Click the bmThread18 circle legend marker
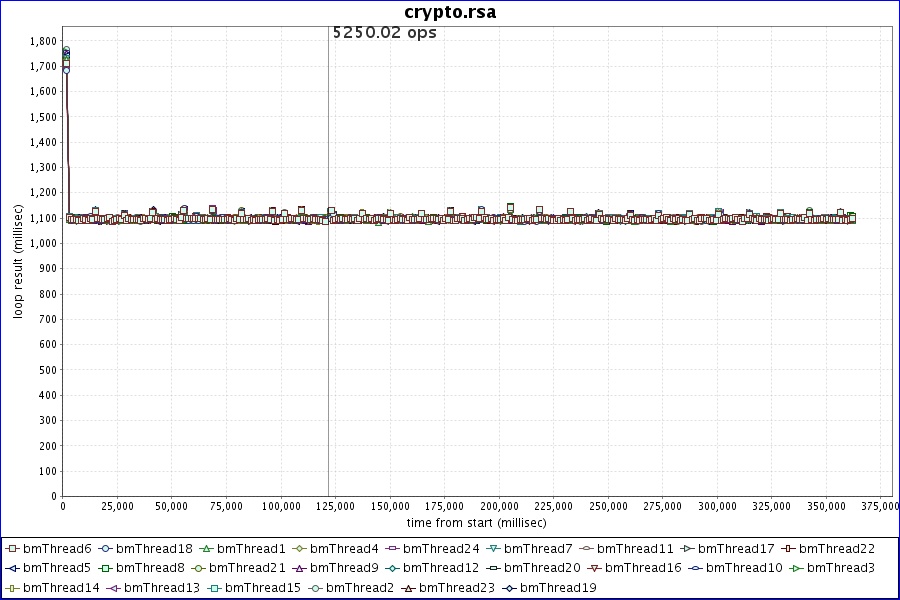 105,549
